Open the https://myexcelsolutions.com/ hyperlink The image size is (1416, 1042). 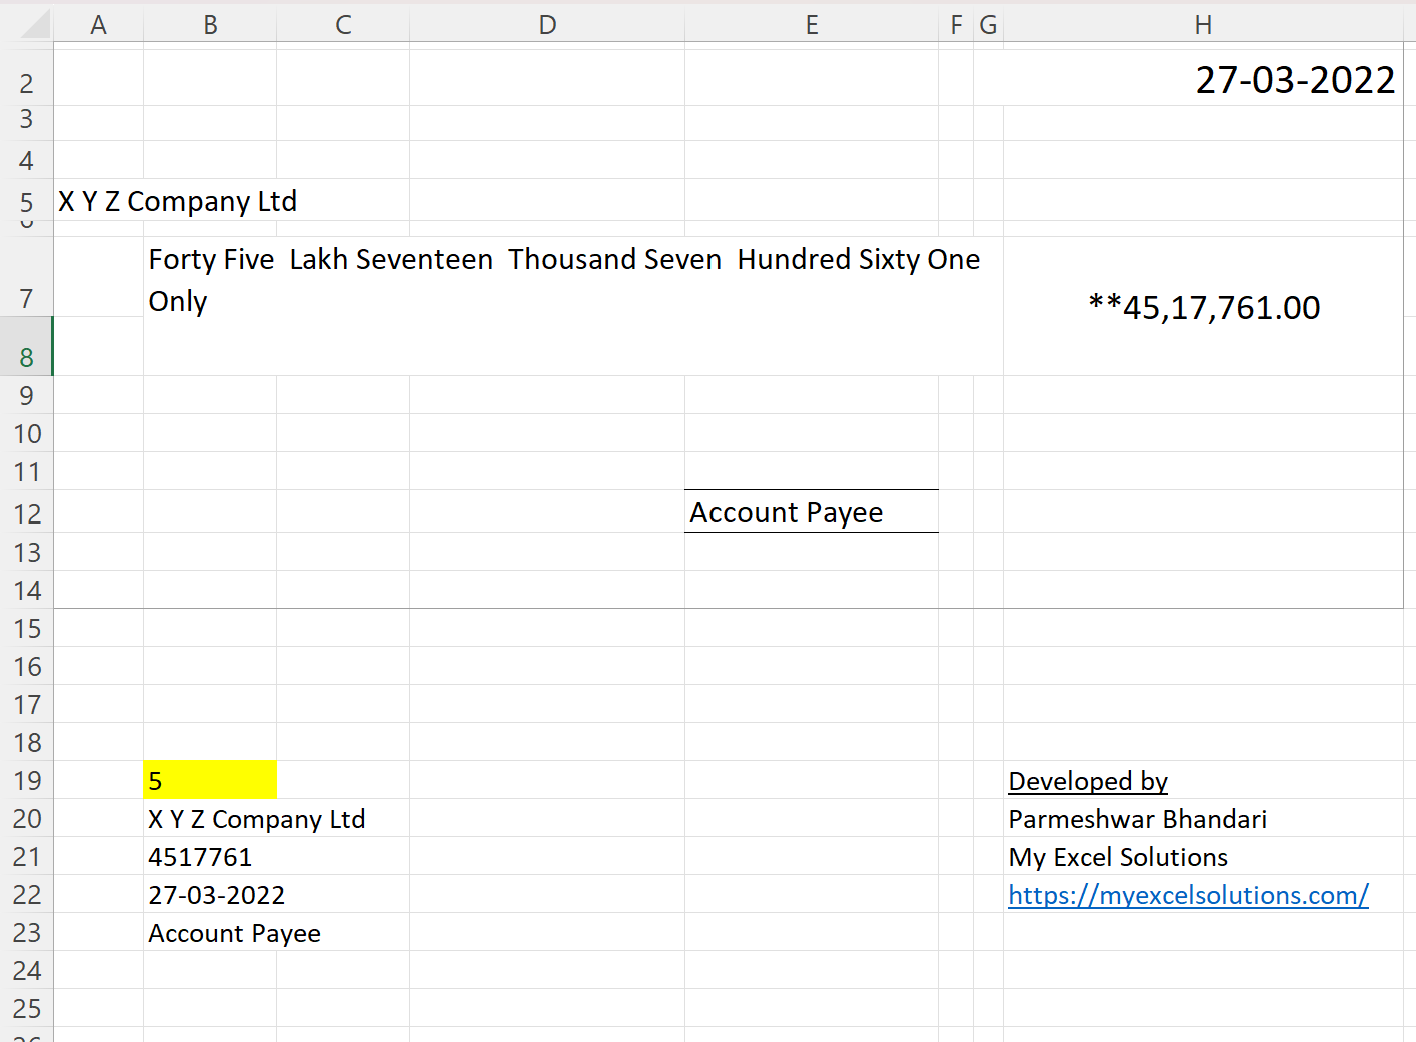pos(1188,895)
